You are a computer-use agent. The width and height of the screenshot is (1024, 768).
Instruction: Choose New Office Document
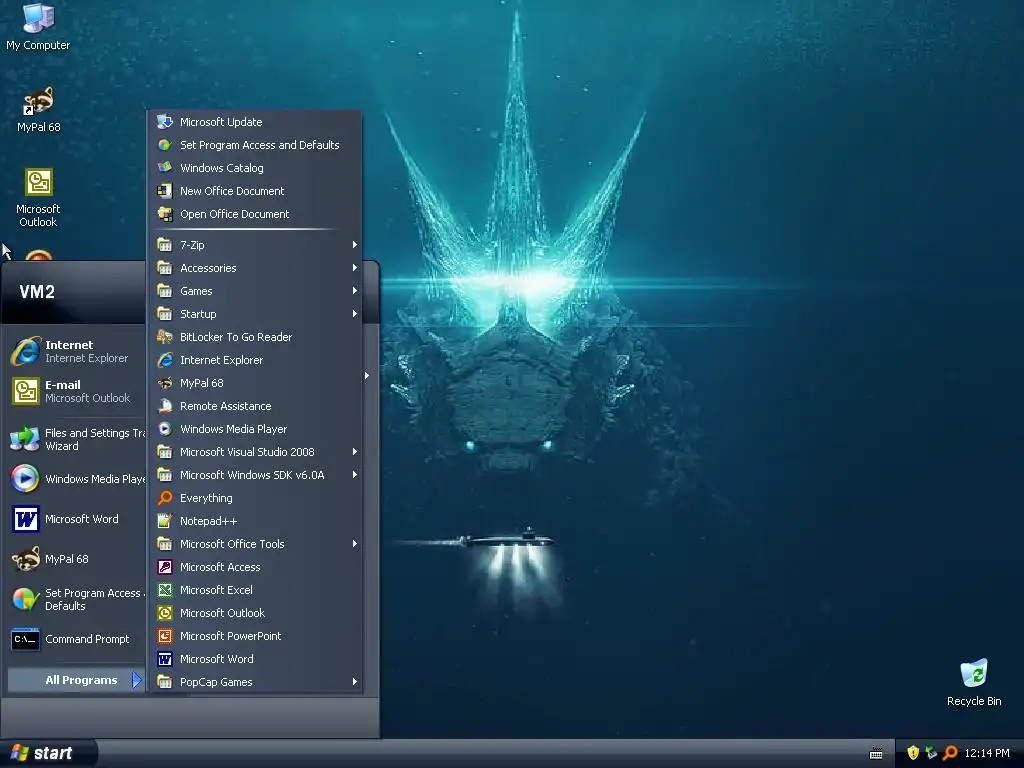[255, 191]
